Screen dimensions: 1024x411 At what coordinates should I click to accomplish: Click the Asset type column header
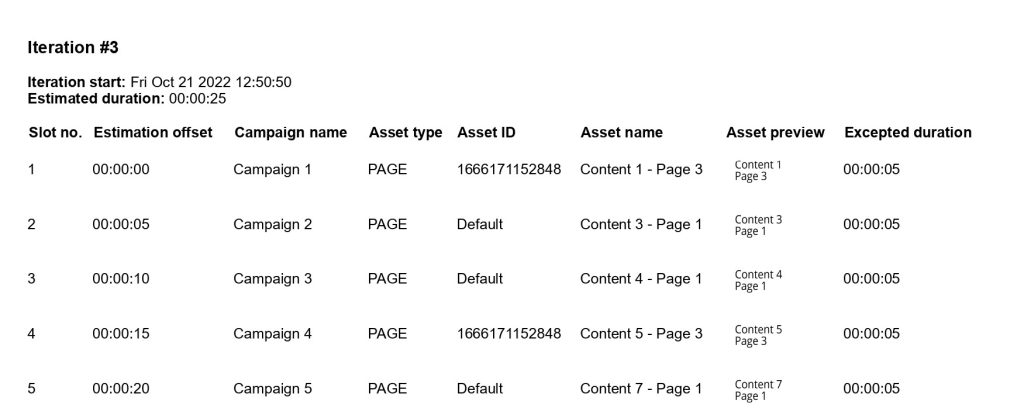[x=405, y=133]
